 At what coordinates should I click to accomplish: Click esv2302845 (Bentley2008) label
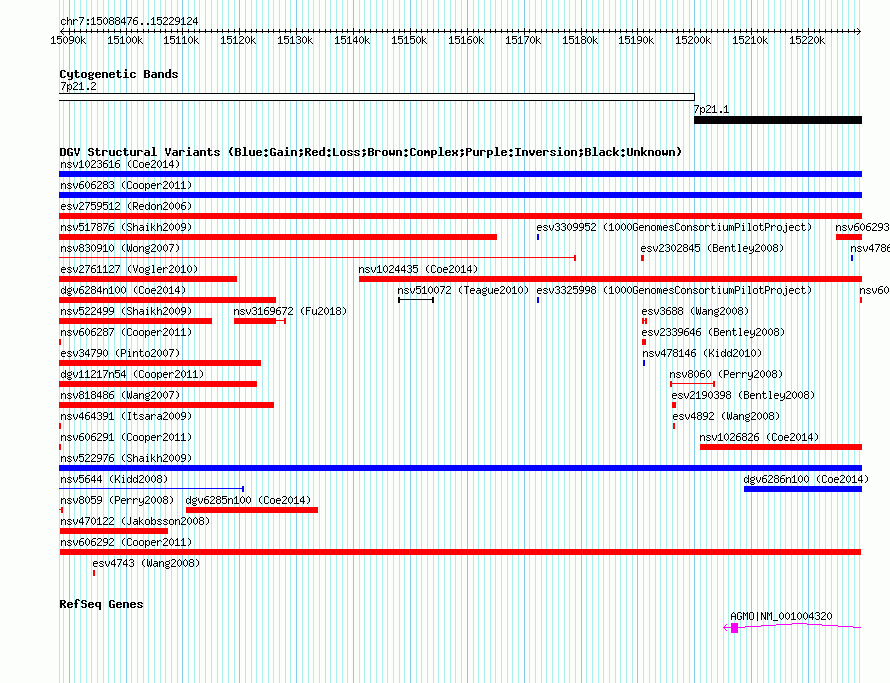point(712,248)
